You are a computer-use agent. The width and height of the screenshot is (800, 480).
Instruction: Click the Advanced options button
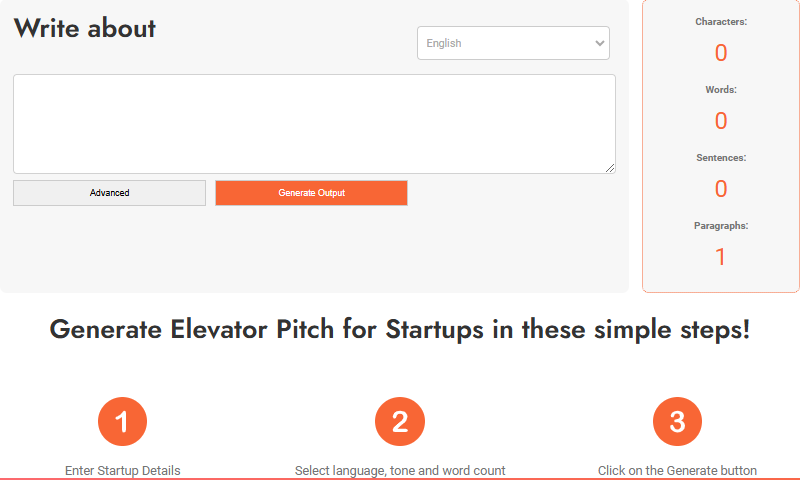tap(110, 193)
